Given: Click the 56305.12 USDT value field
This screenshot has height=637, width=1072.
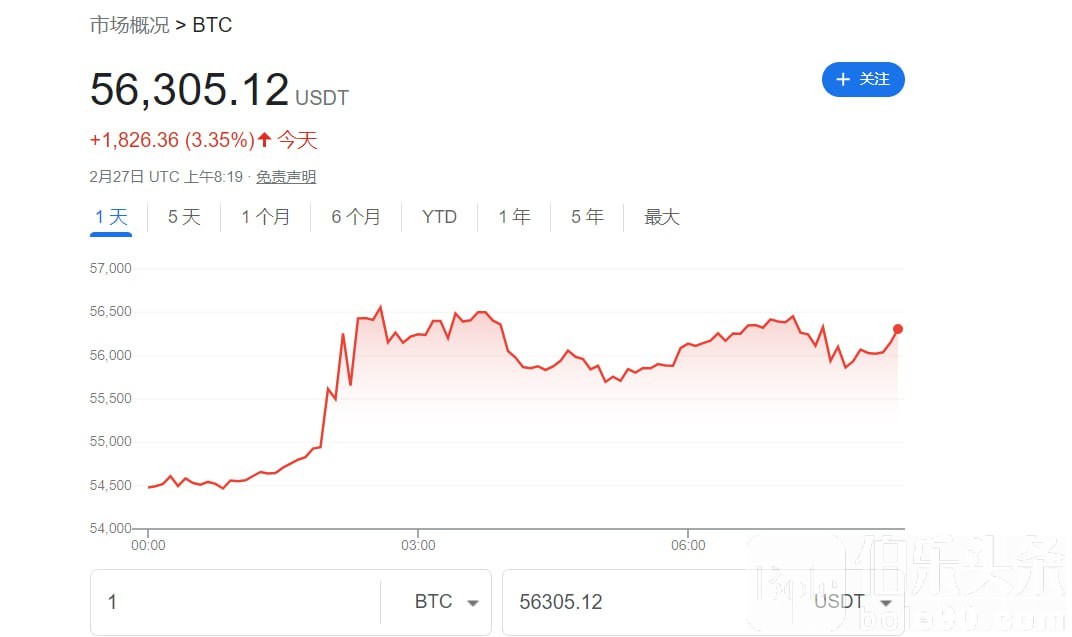Looking at the screenshot, I should tap(656, 602).
